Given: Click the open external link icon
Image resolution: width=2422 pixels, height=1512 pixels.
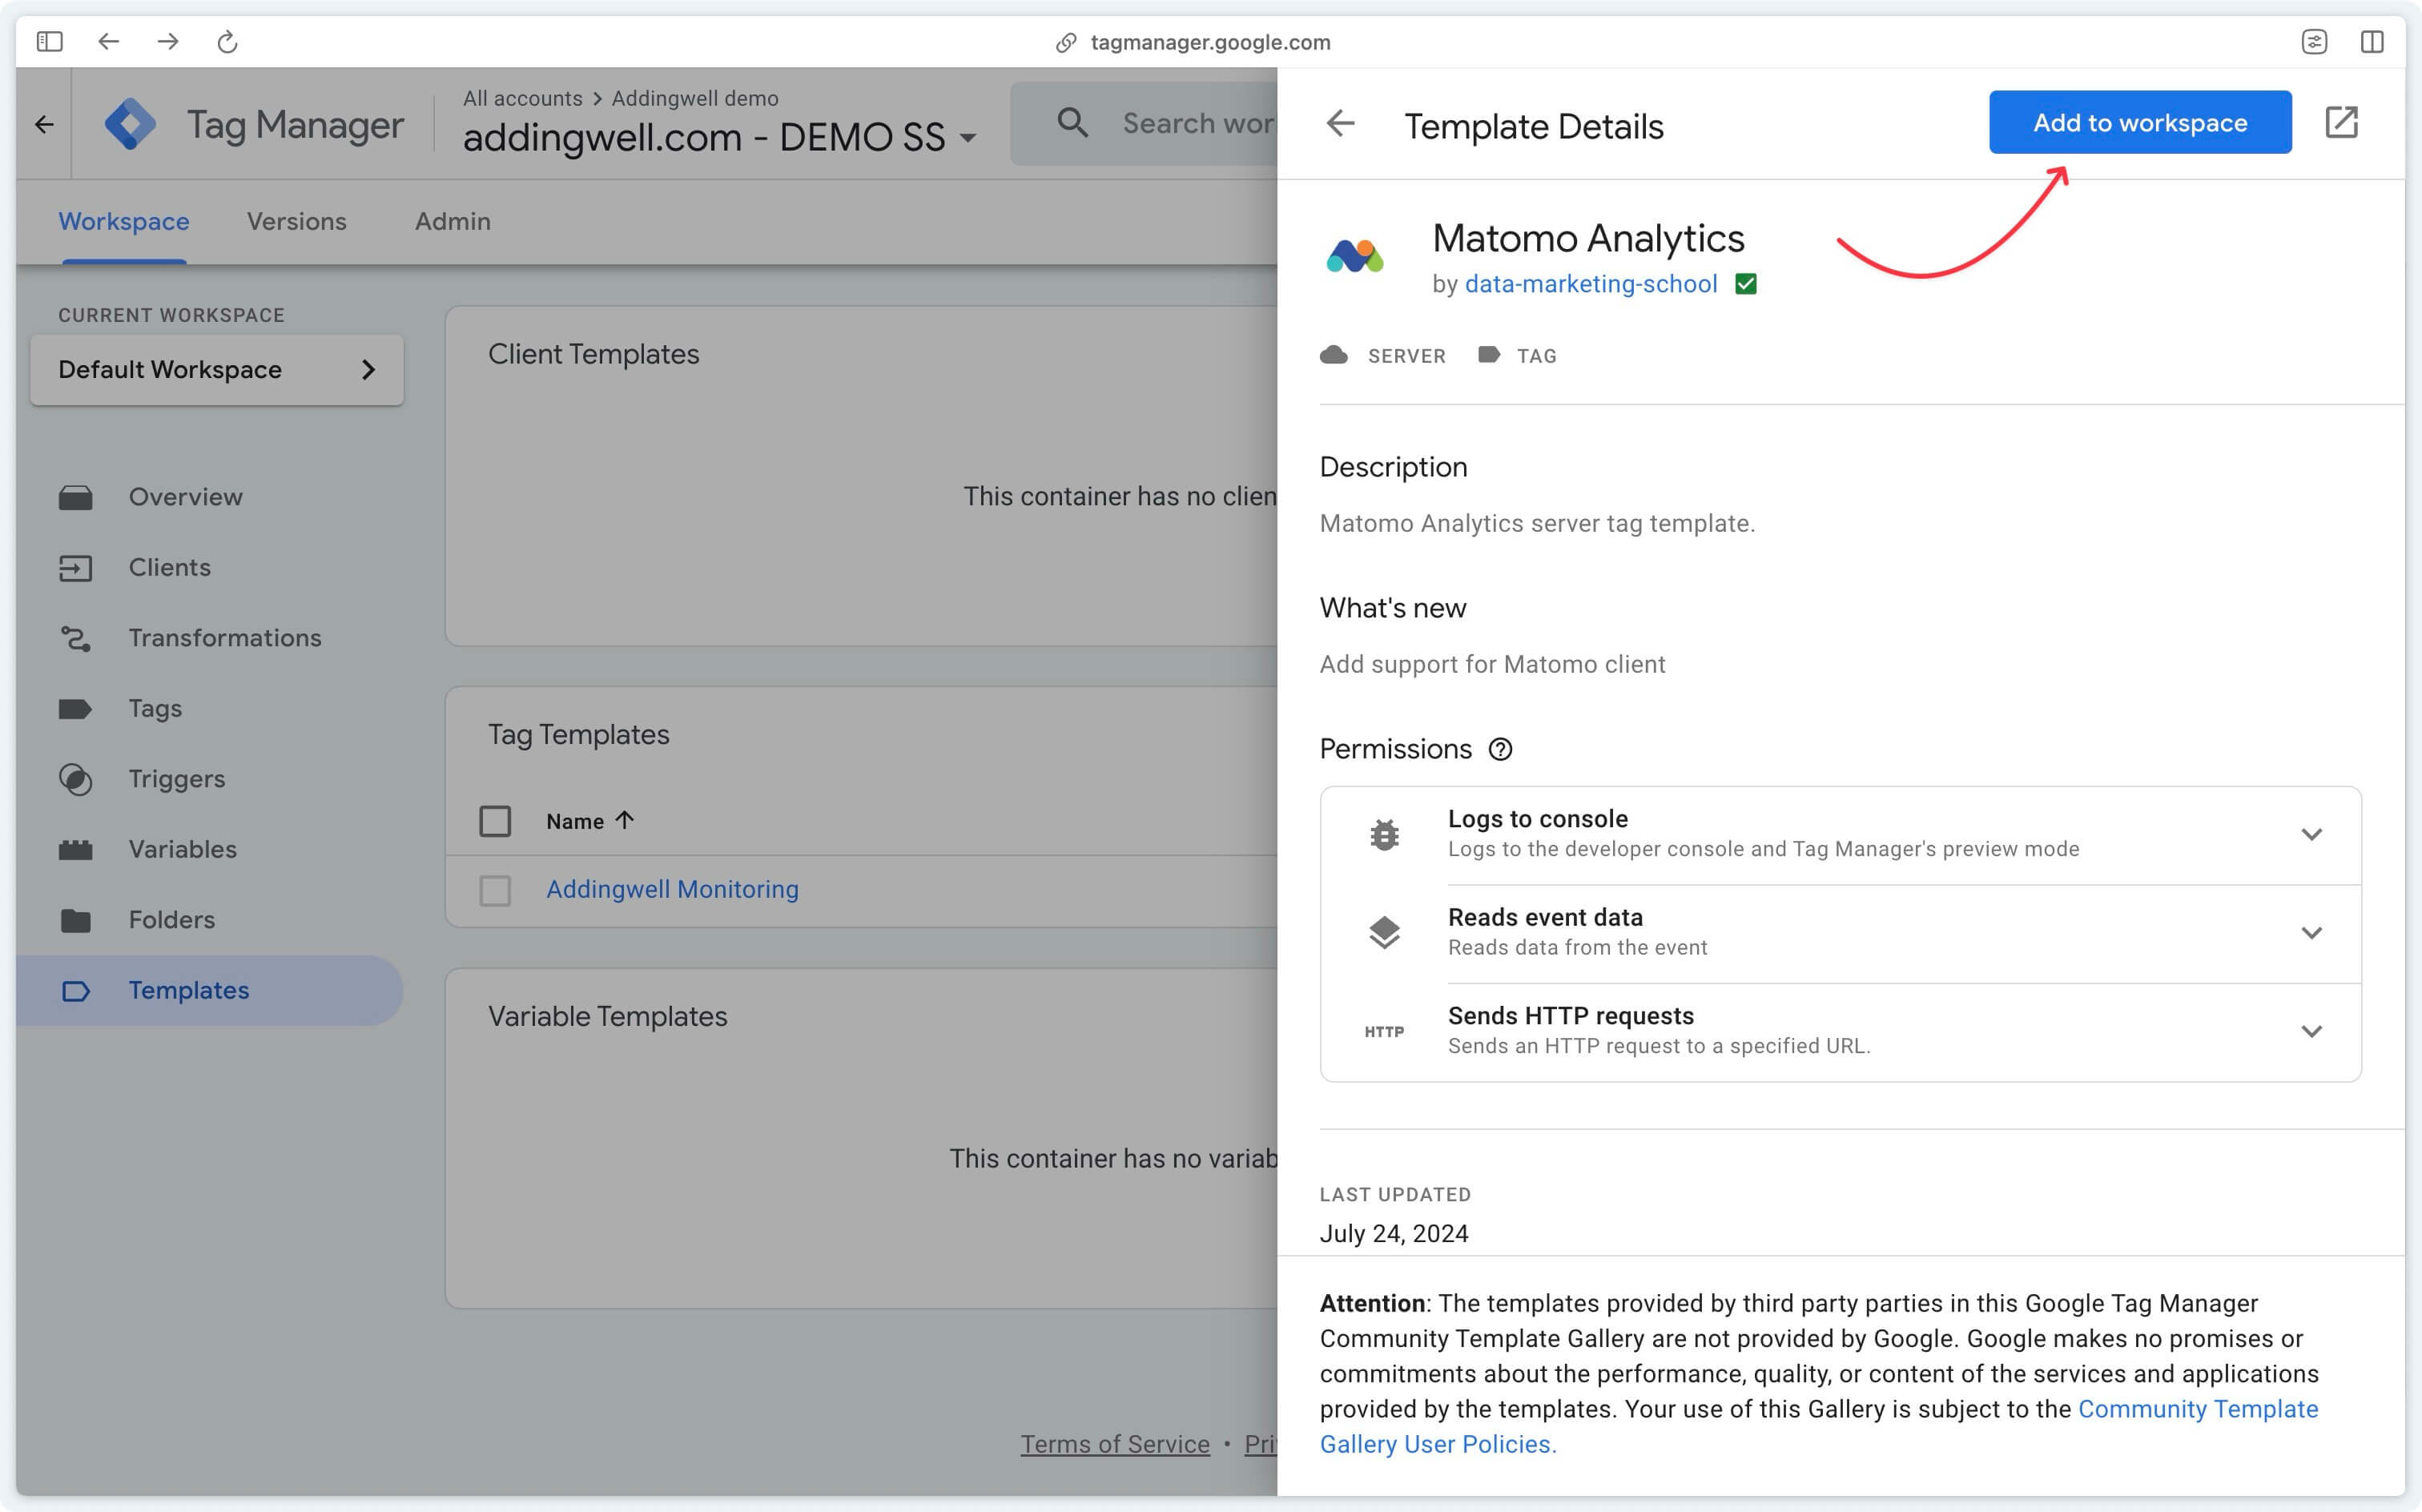Looking at the screenshot, I should click(2344, 122).
